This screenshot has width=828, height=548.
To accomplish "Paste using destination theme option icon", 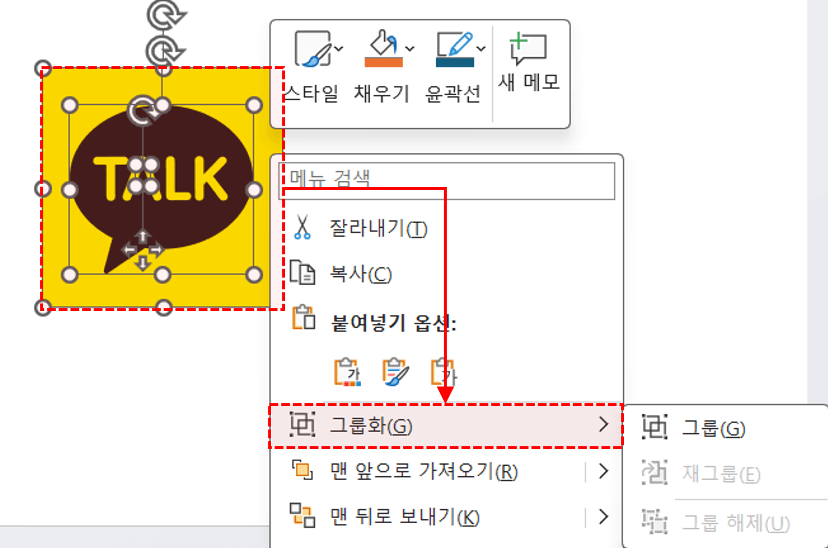I will pos(347,372).
